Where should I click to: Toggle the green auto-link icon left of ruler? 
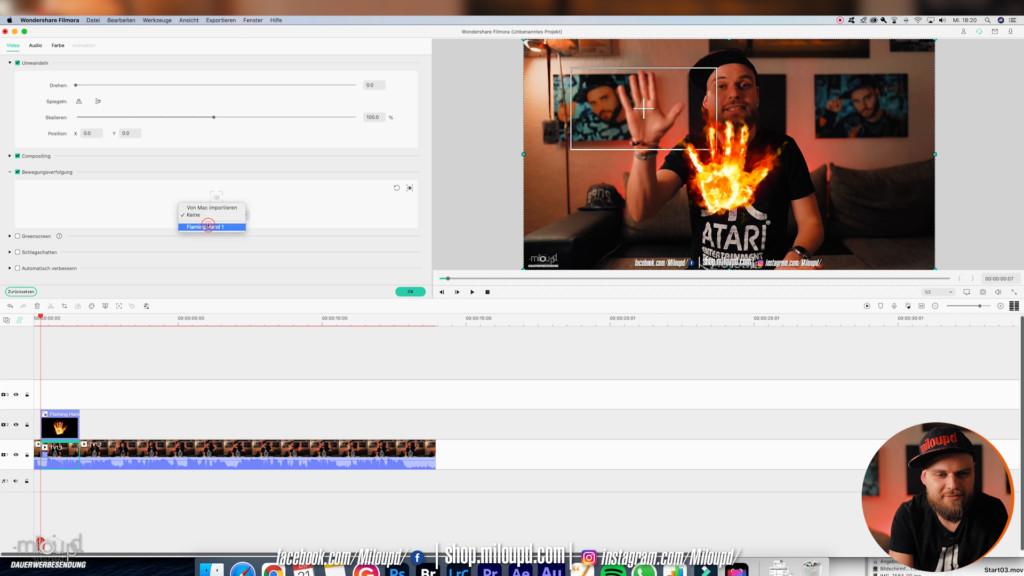tap(20, 320)
